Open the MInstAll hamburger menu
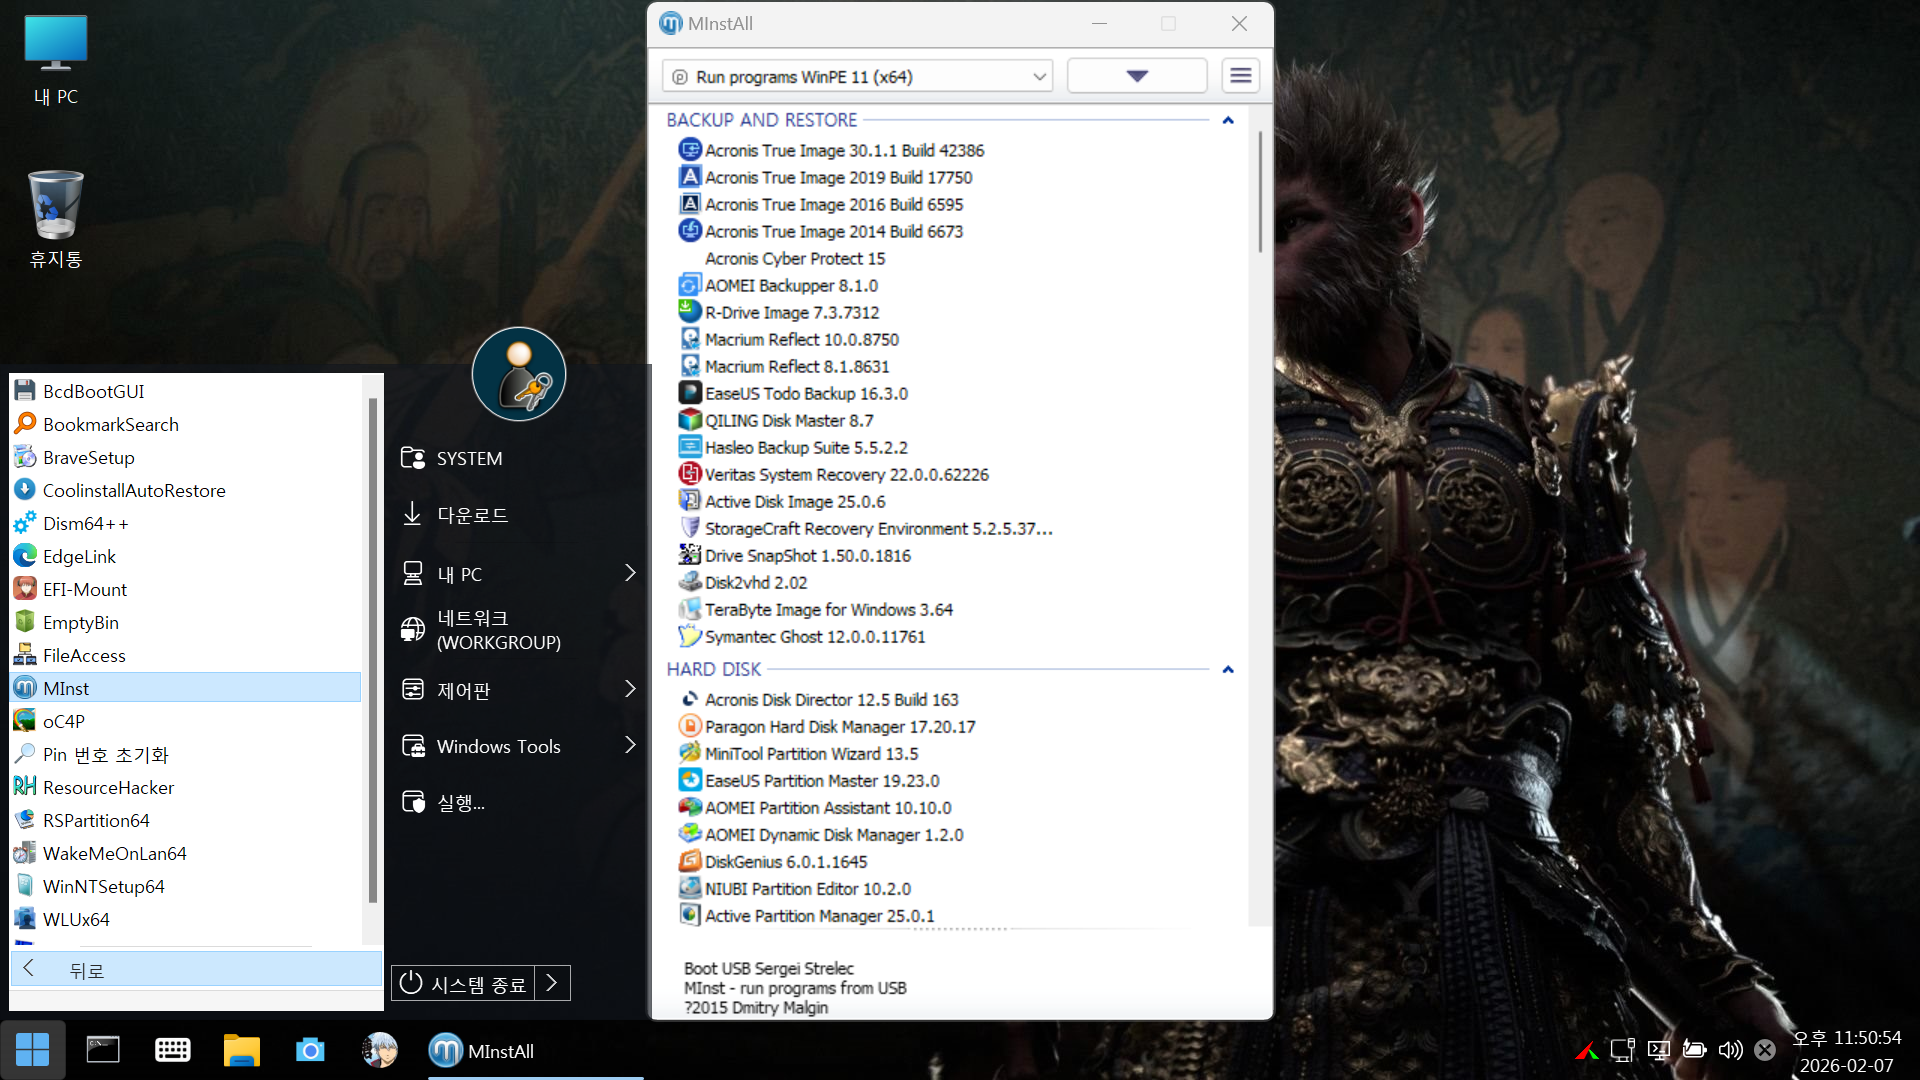Viewport: 1920px width, 1080px height. click(x=1240, y=76)
